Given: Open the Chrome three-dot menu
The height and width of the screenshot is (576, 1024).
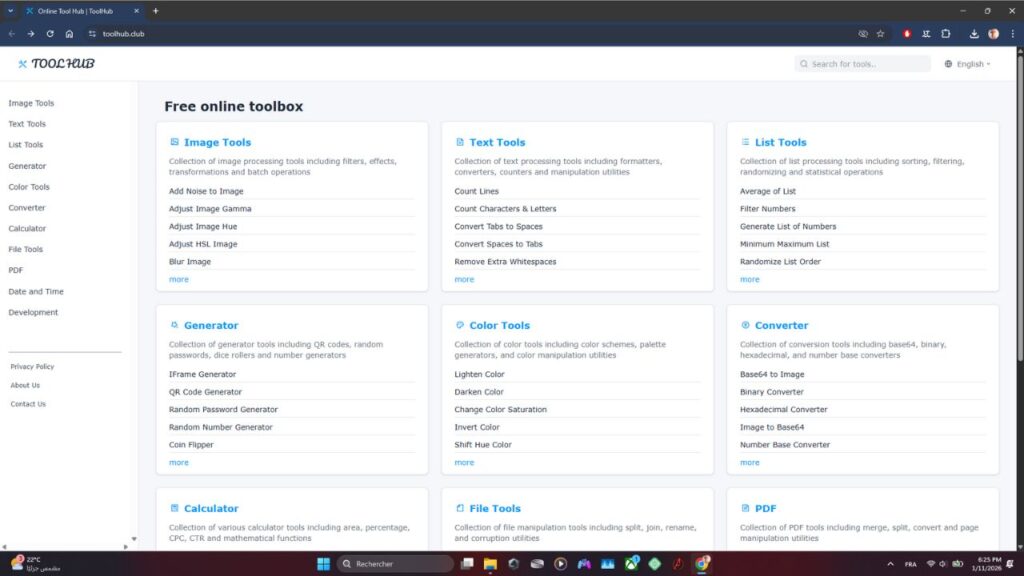Looking at the screenshot, I should [x=1013, y=33].
